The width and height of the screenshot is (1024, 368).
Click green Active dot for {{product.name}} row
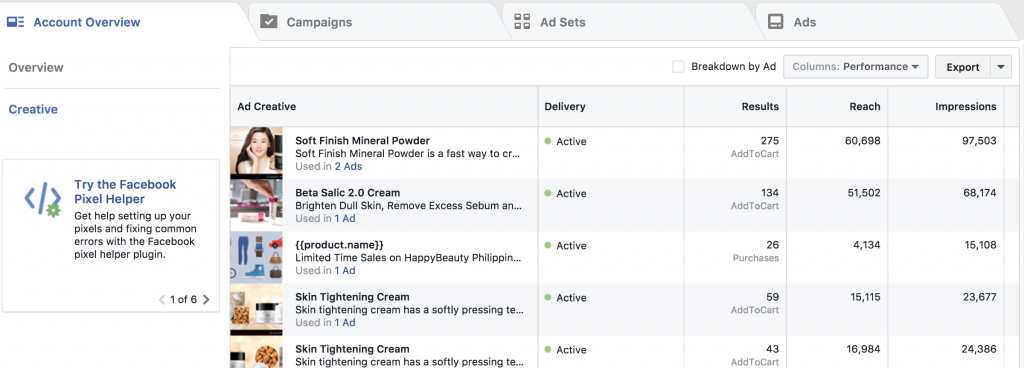(548, 245)
